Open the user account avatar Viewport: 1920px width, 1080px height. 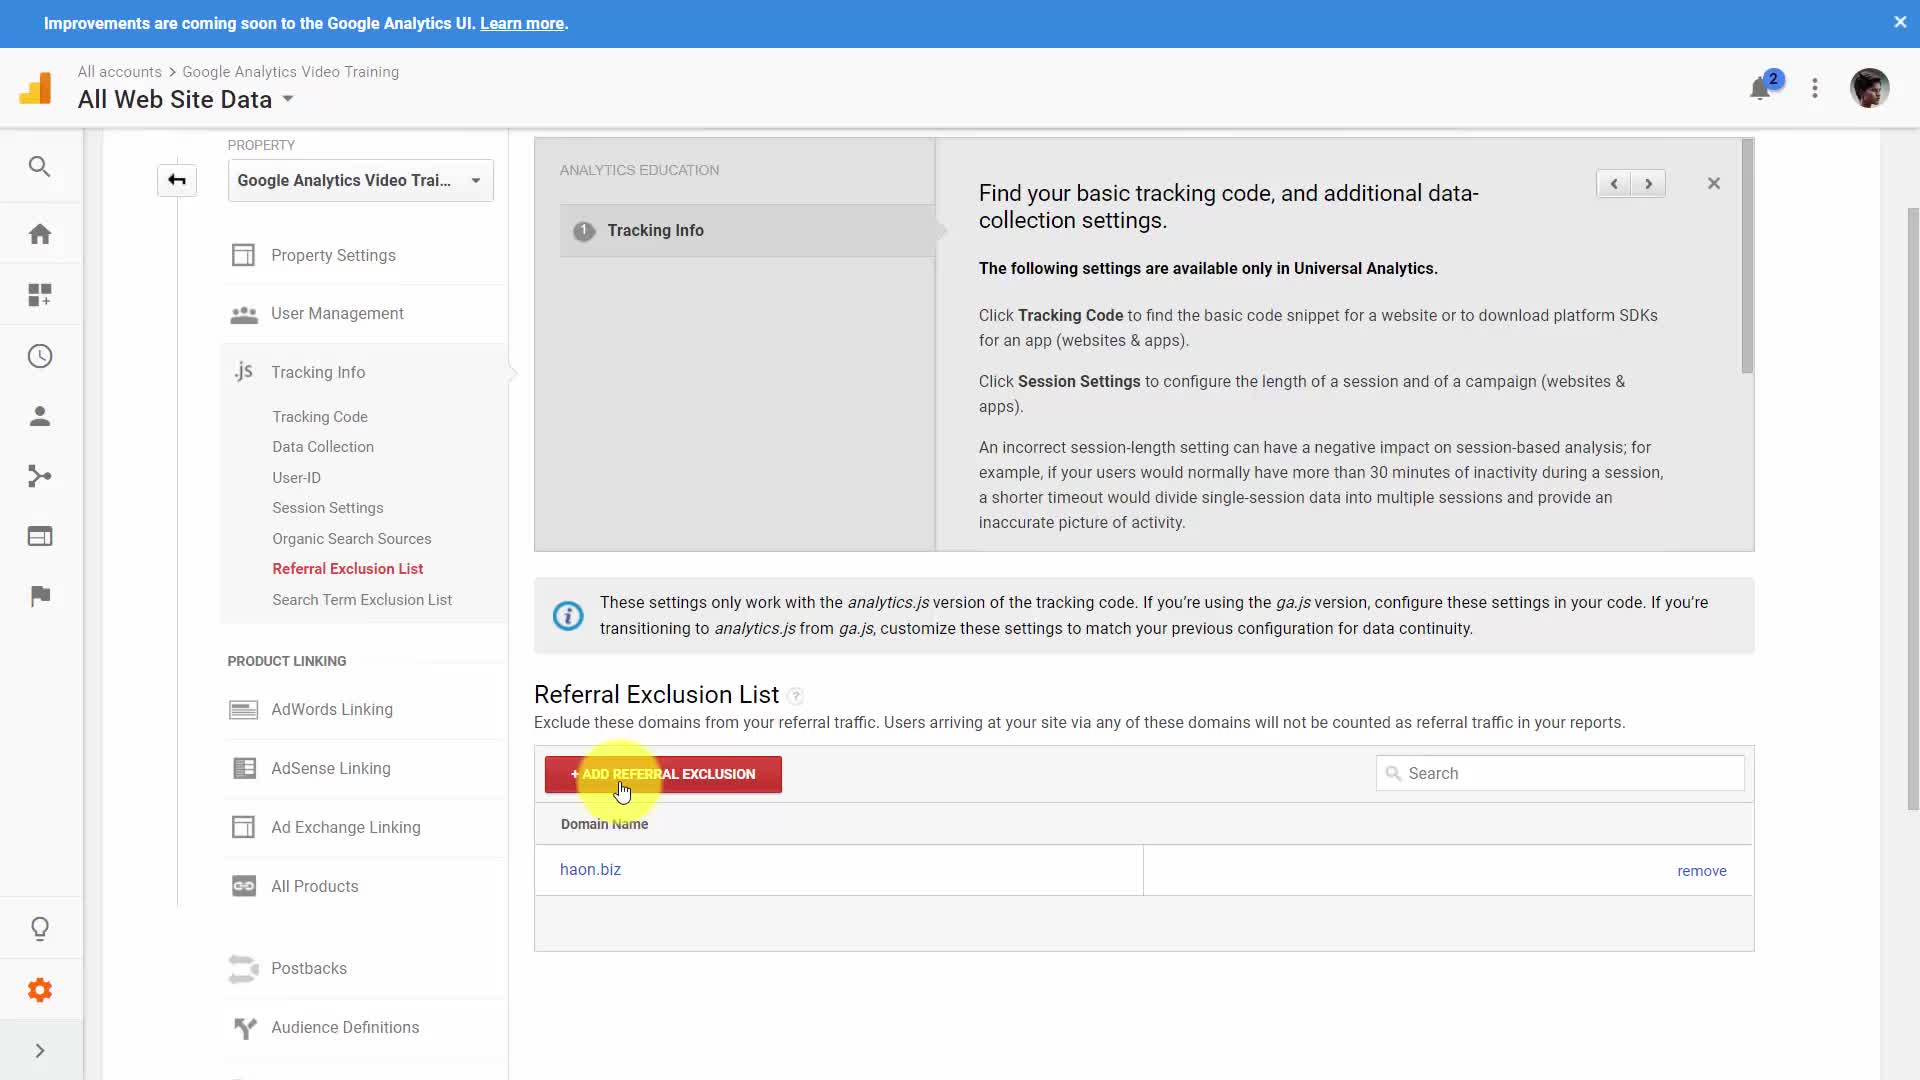click(x=1869, y=88)
